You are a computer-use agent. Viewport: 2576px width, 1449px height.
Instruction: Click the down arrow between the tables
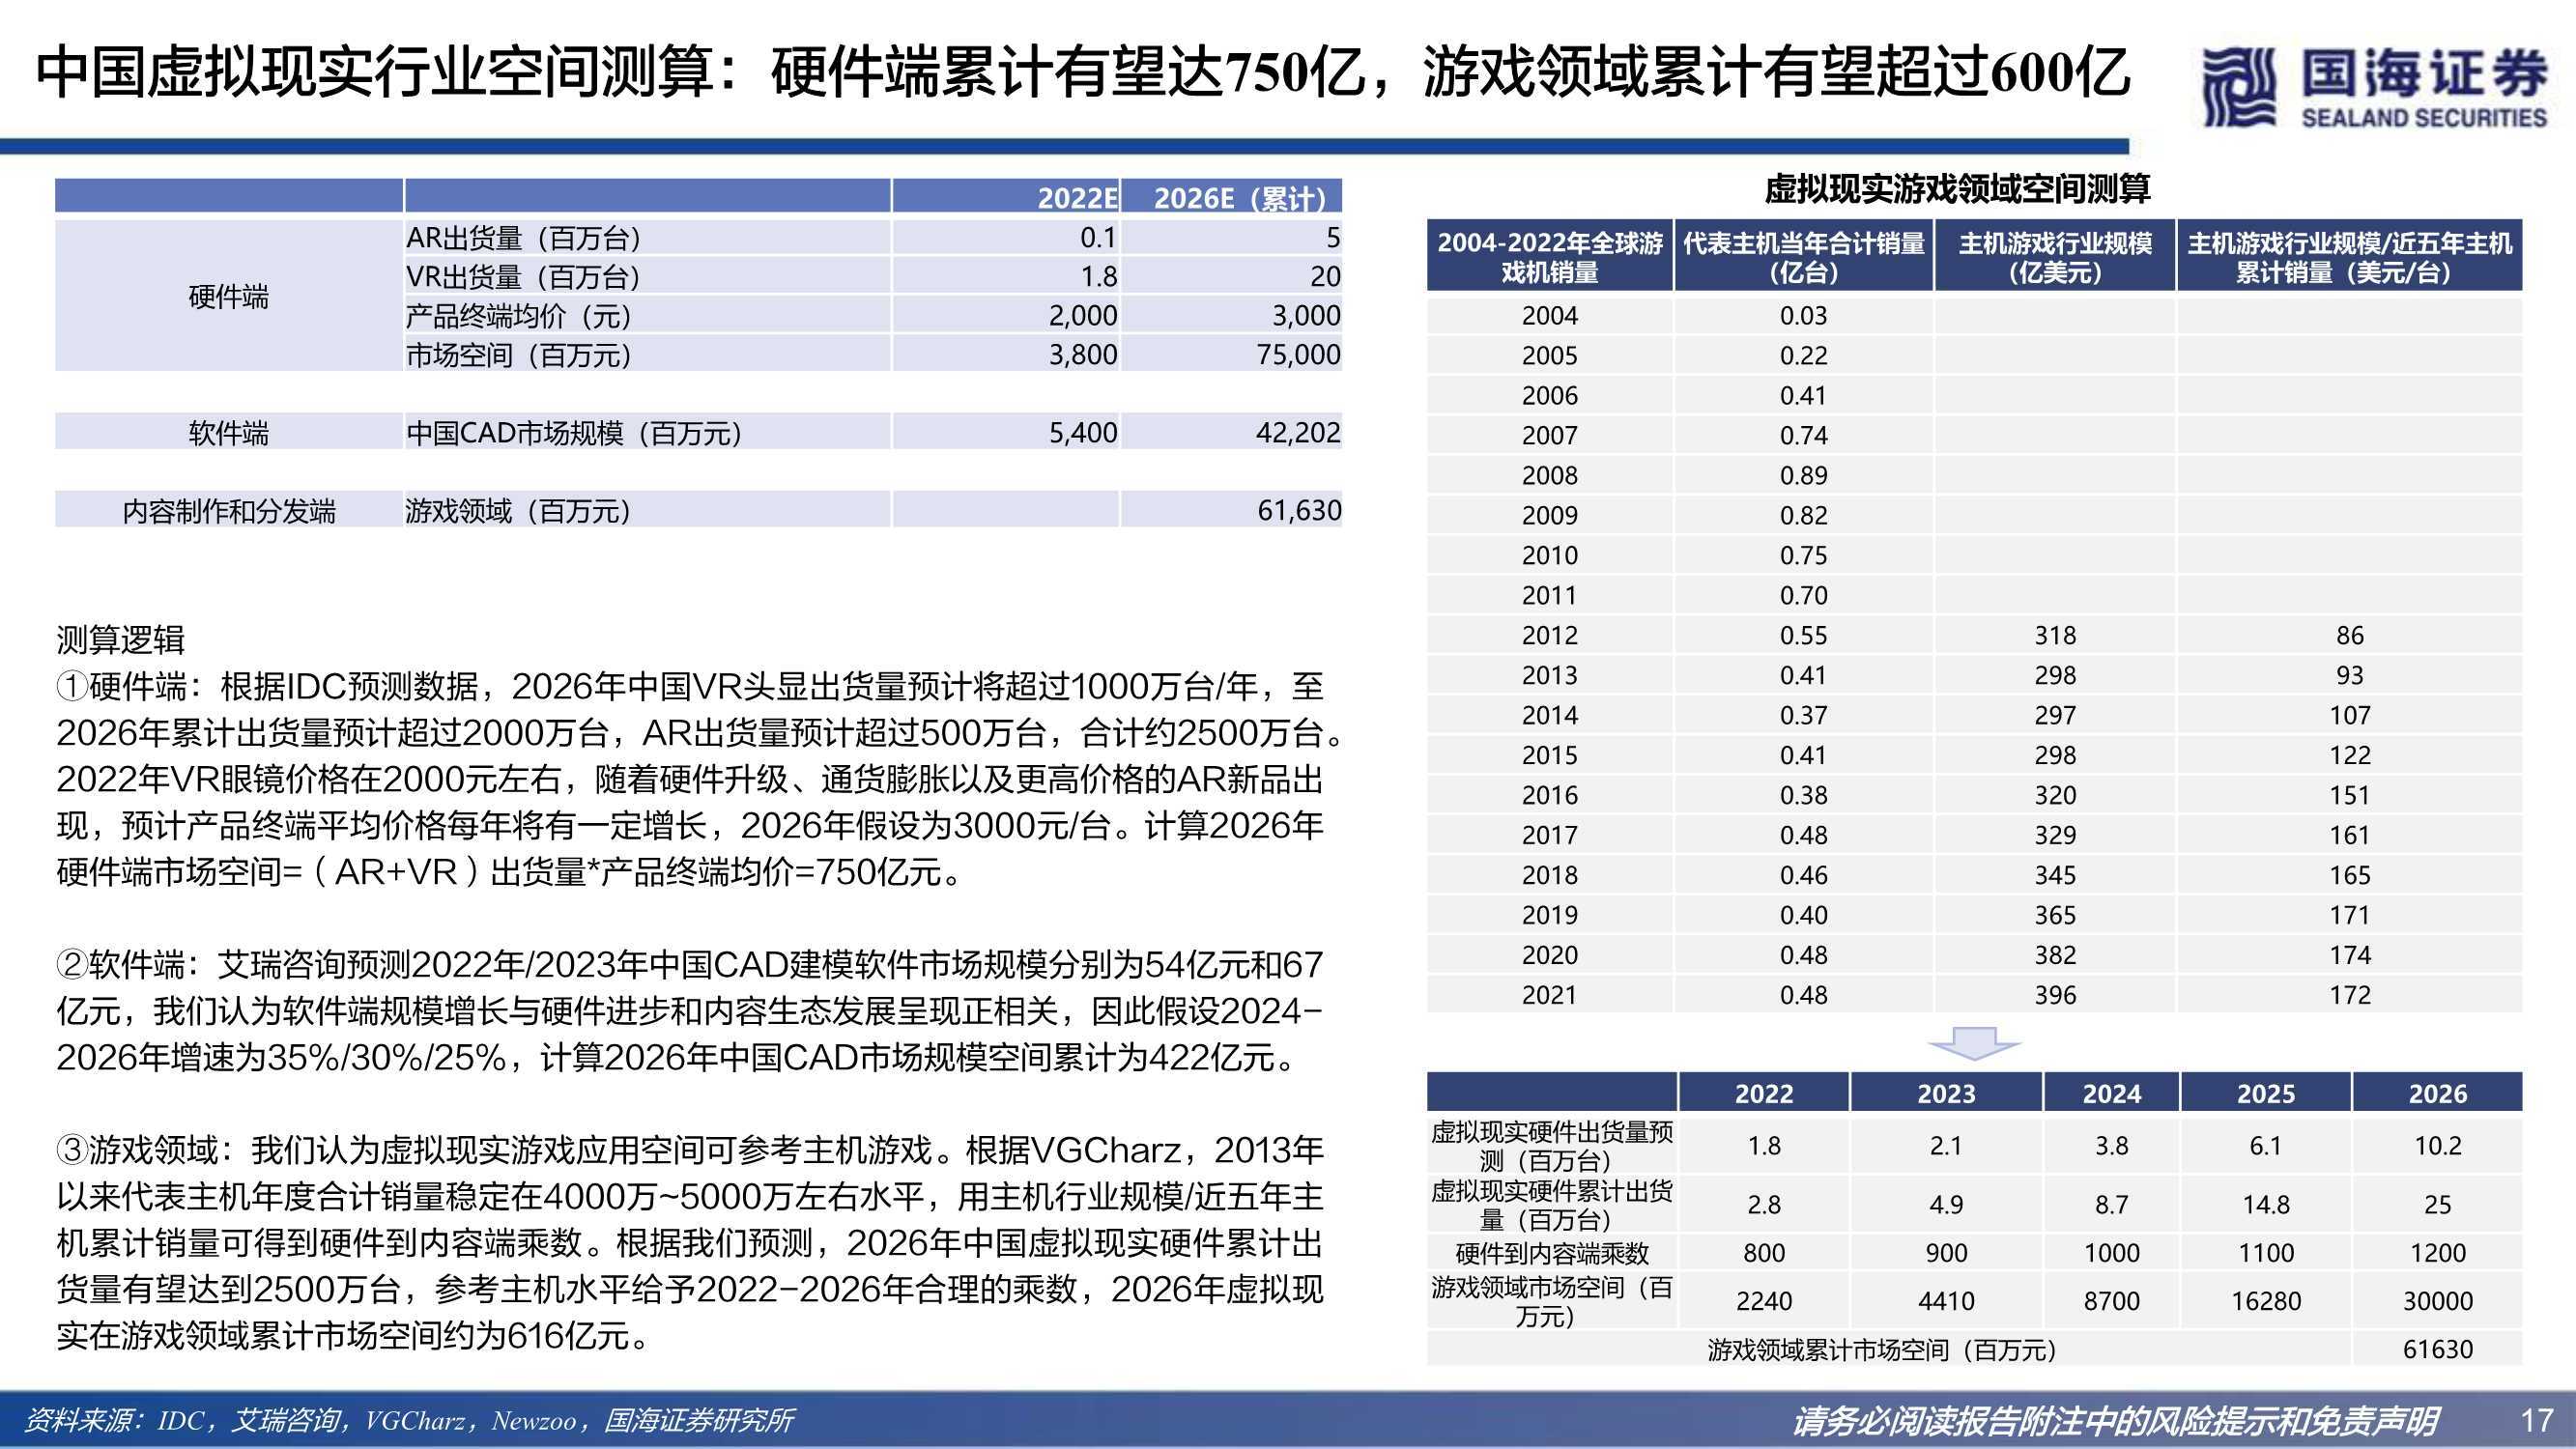pos(1974,1043)
